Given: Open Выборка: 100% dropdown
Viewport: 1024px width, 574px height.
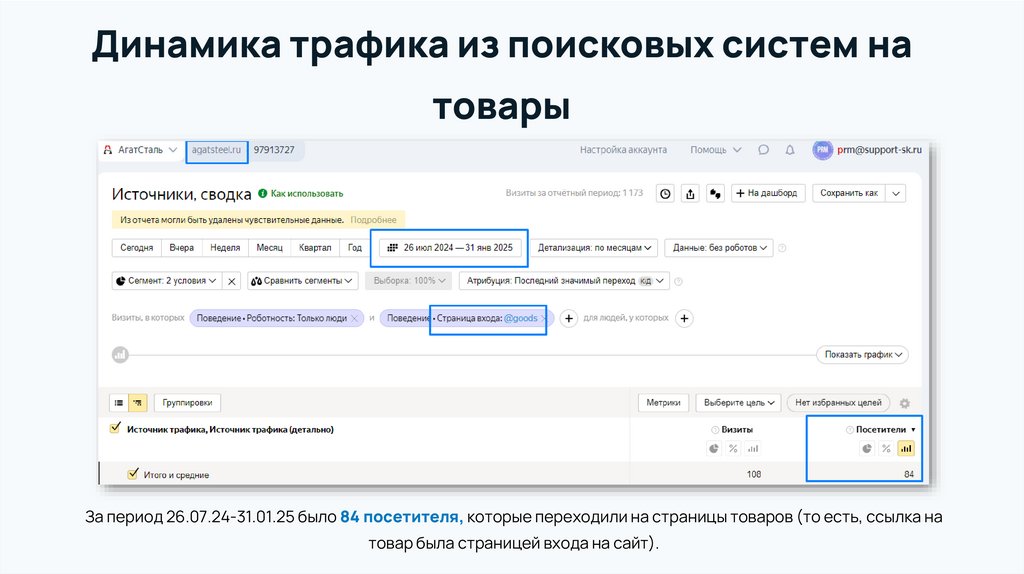Looking at the screenshot, I should pyautogui.click(x=408, y=281).
